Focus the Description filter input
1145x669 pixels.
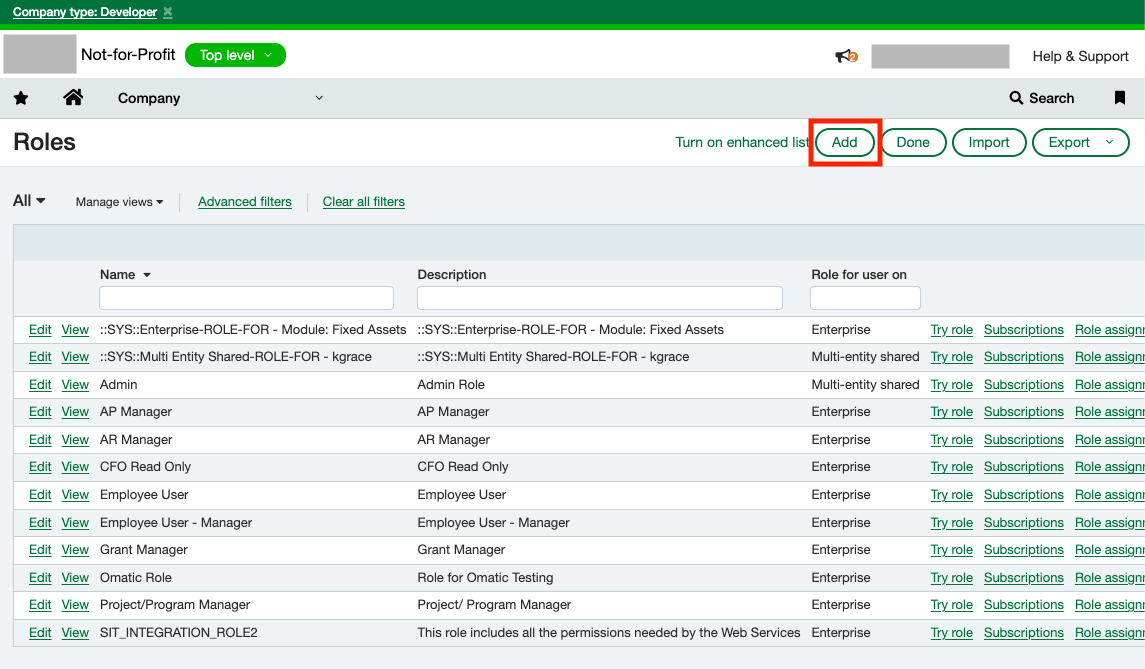(x=600, y=298)
